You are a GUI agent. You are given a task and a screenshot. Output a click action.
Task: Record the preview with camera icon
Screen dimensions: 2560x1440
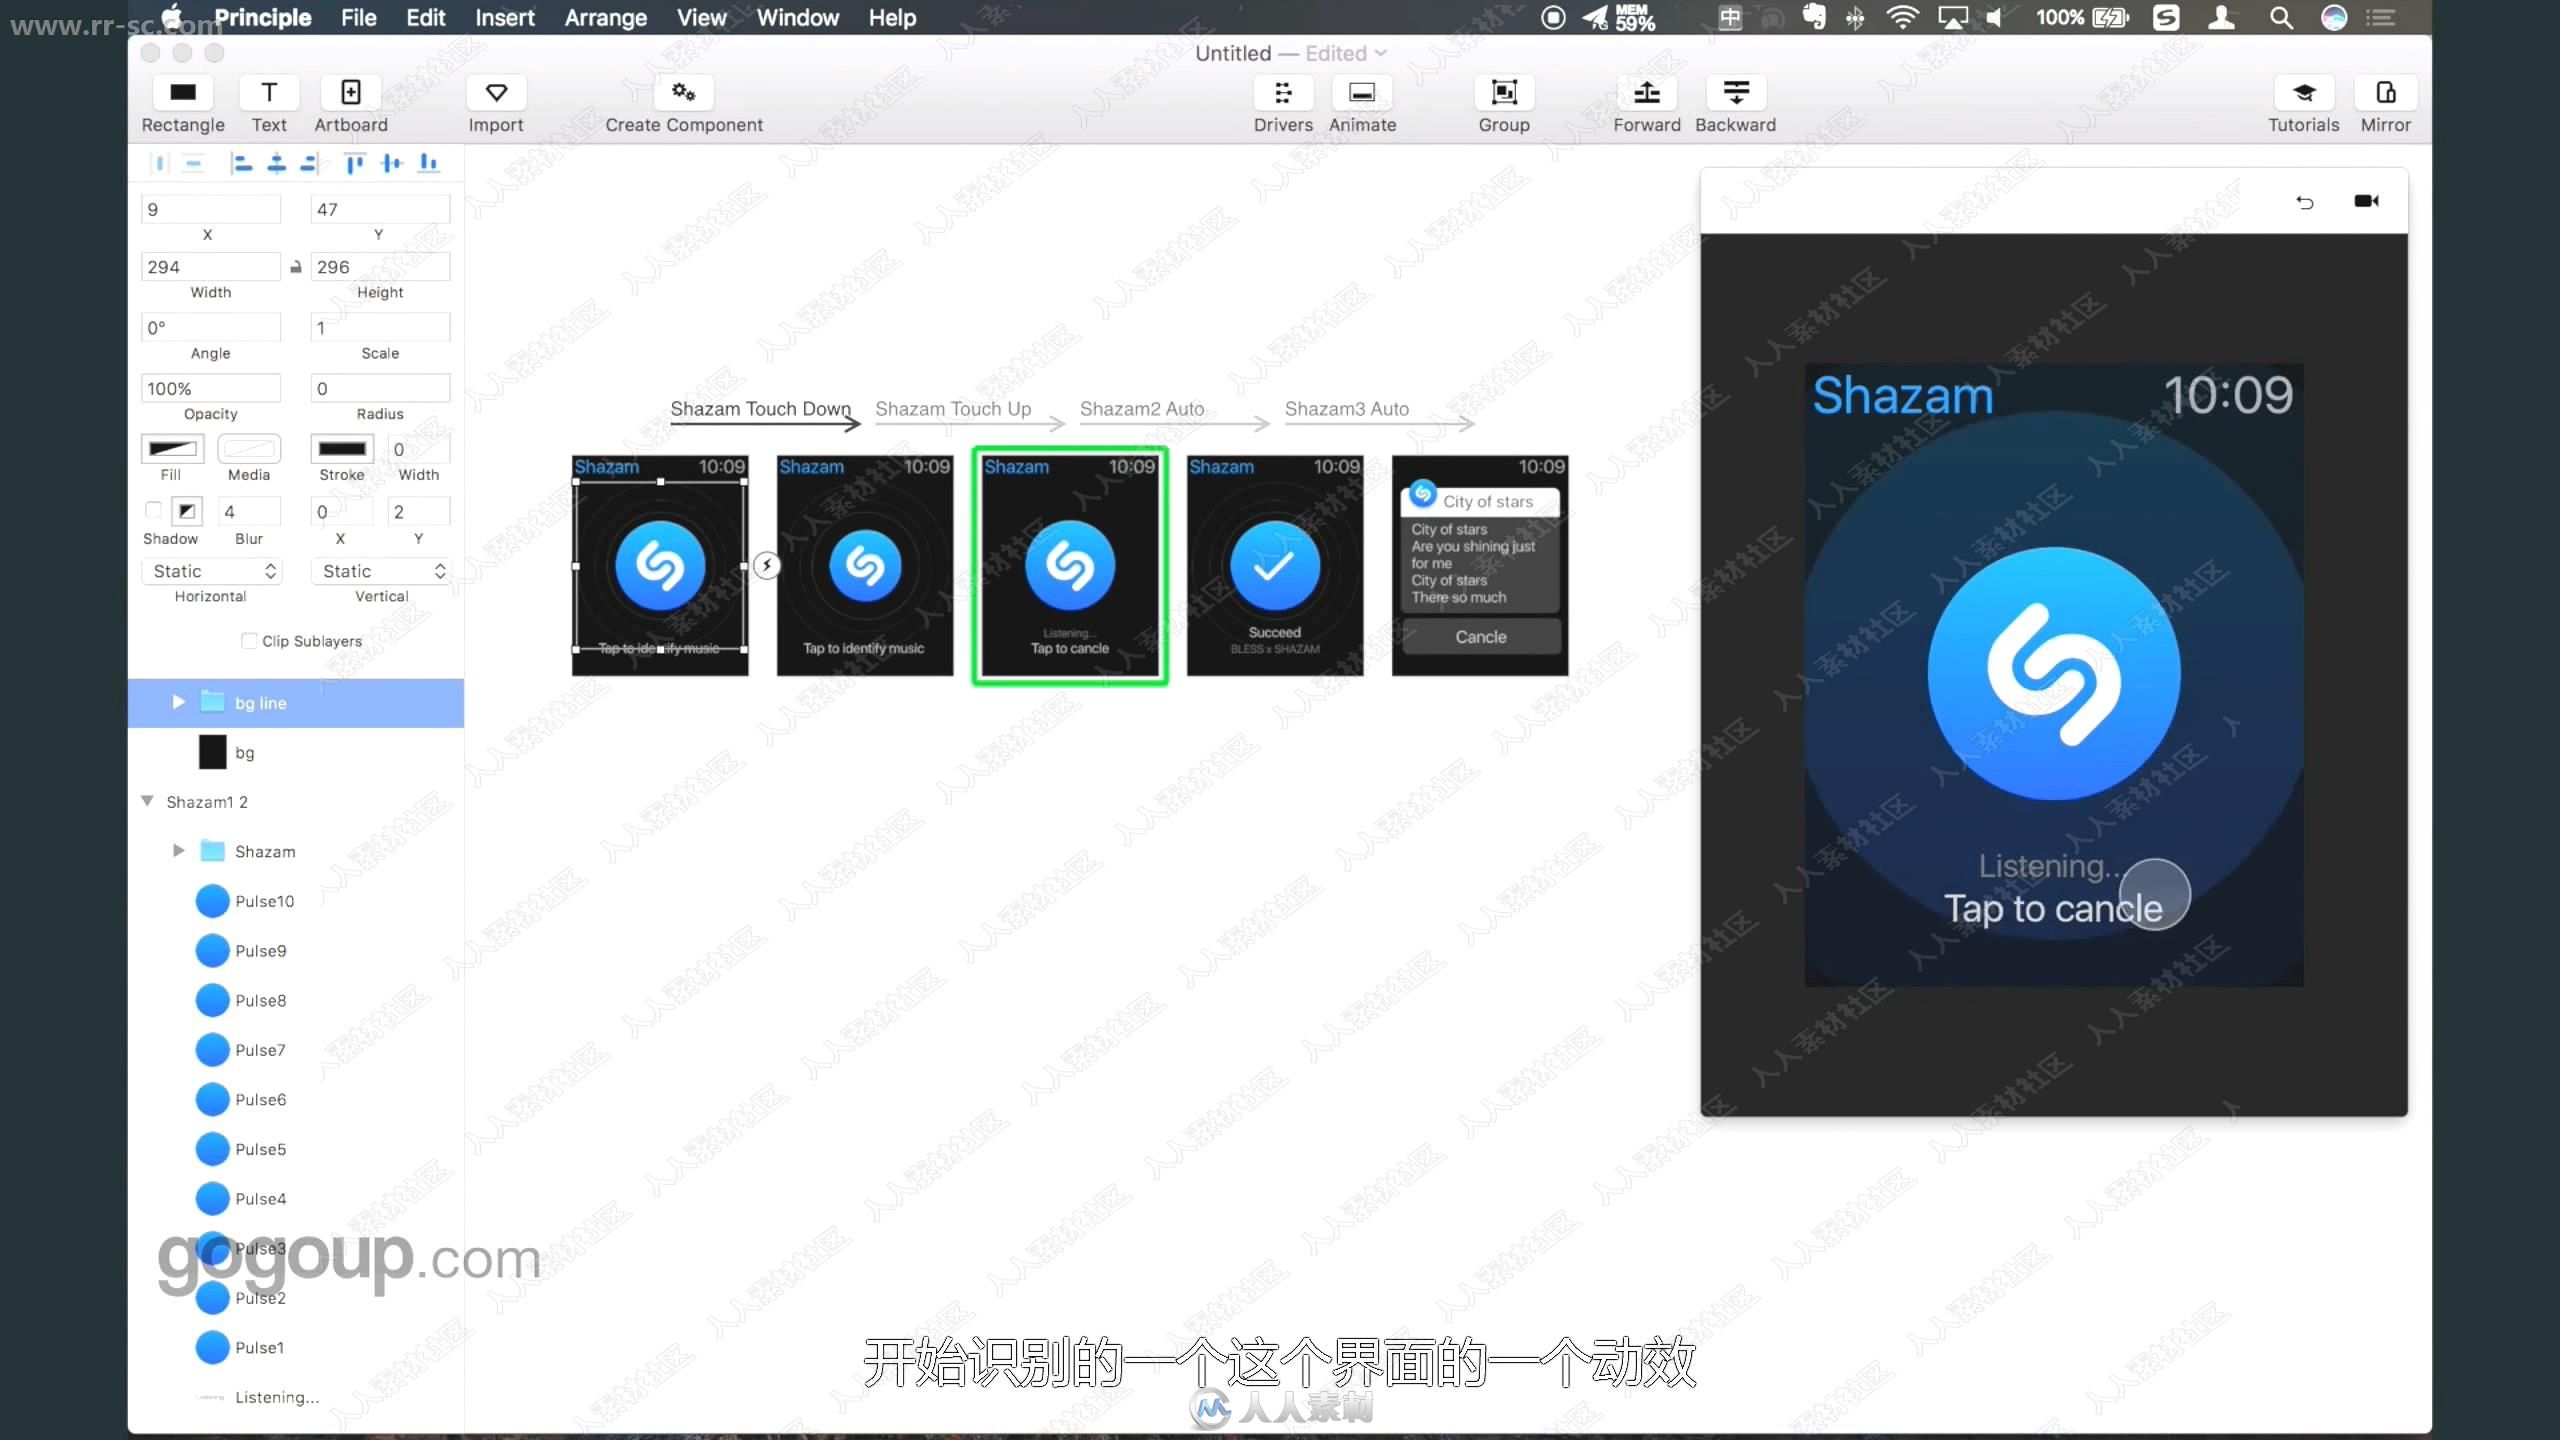pos(2366,201)
